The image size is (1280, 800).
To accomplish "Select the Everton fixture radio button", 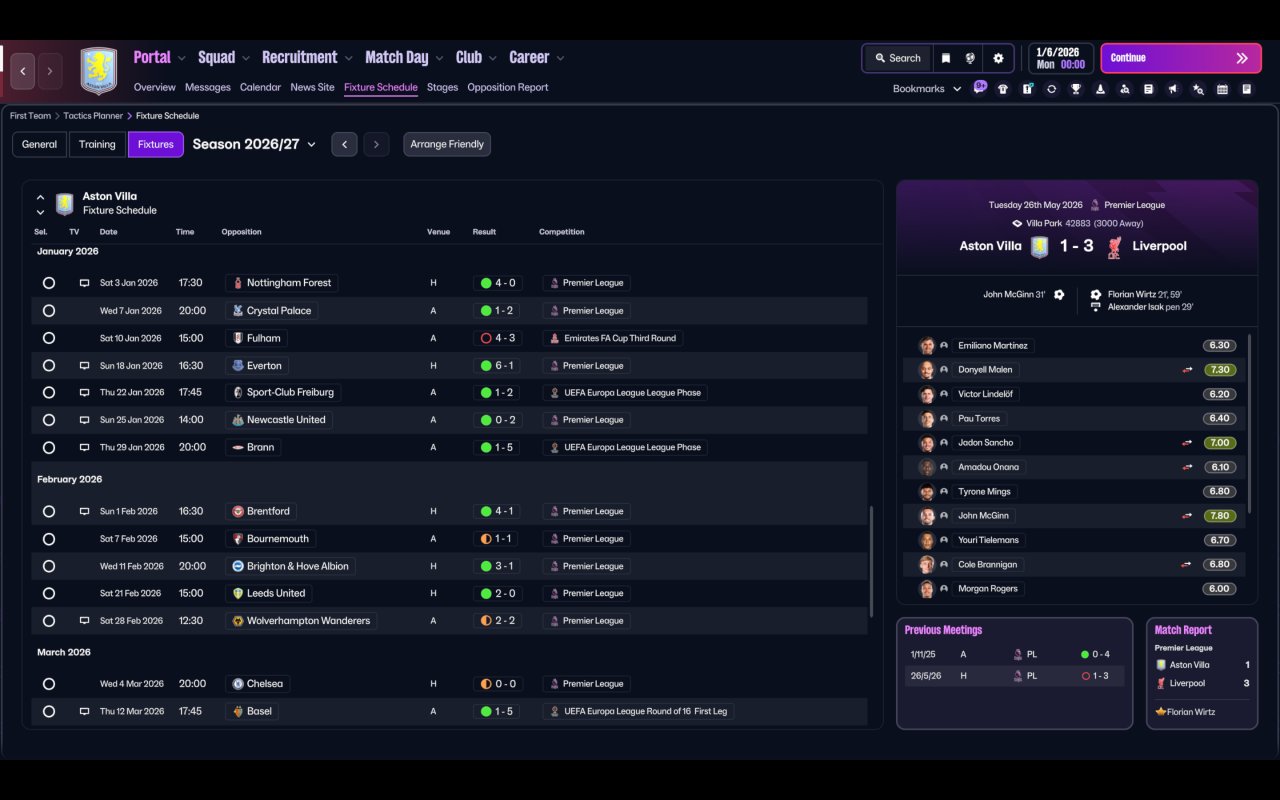I will point(49,366).
